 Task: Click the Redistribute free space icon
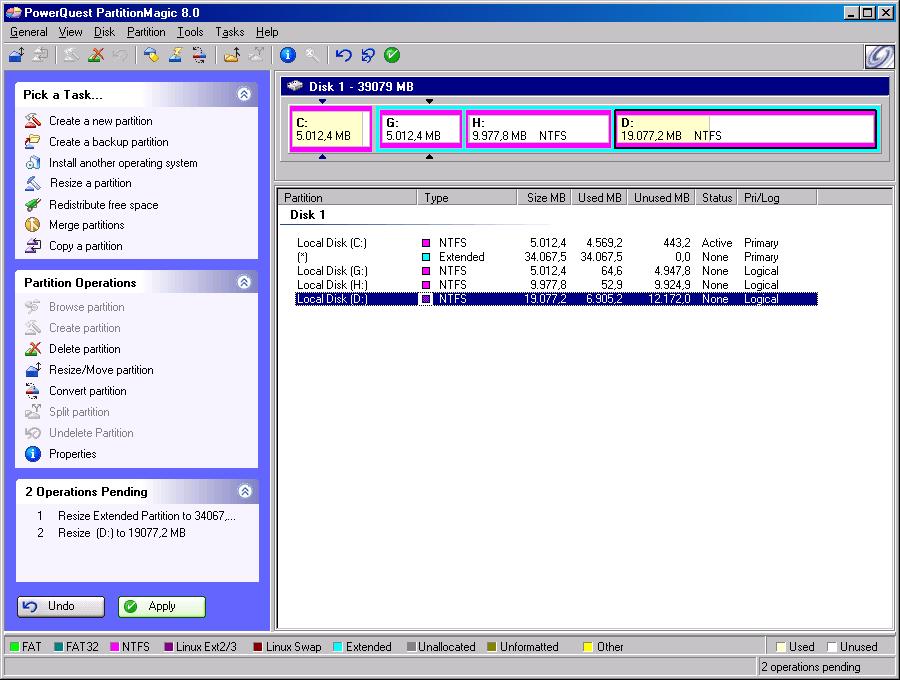[33, 204]
